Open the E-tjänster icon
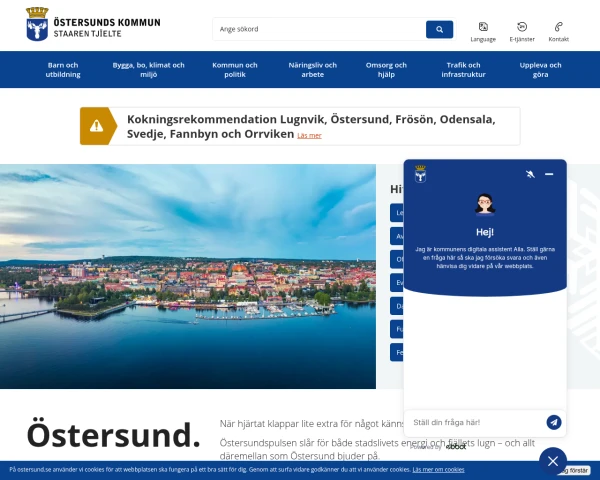 [x=522, y=27]
